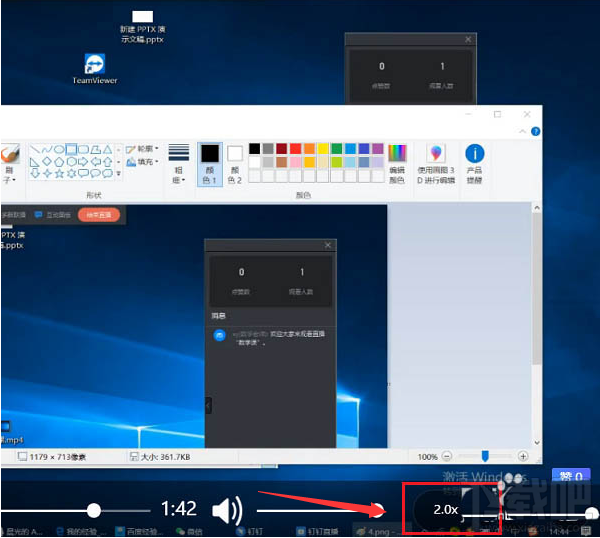
Task: Select Color 1 foreground swatch
Action: (209, 154)
